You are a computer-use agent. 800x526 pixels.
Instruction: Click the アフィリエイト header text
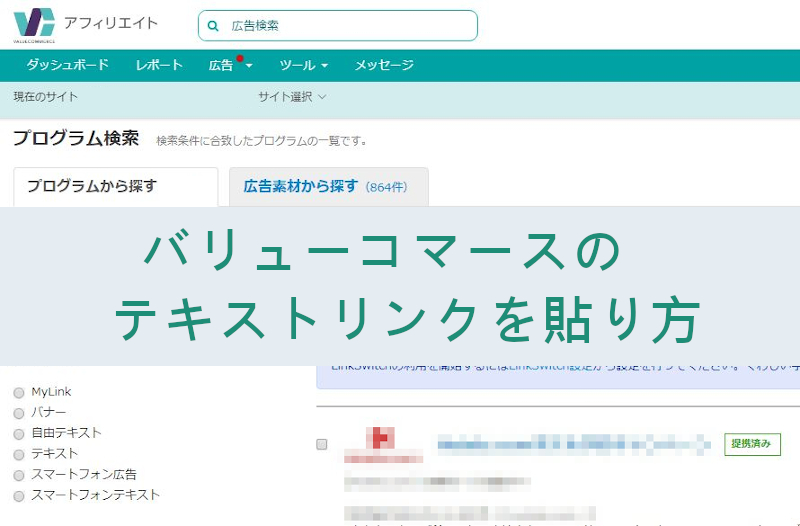click(x=111, y=23)
